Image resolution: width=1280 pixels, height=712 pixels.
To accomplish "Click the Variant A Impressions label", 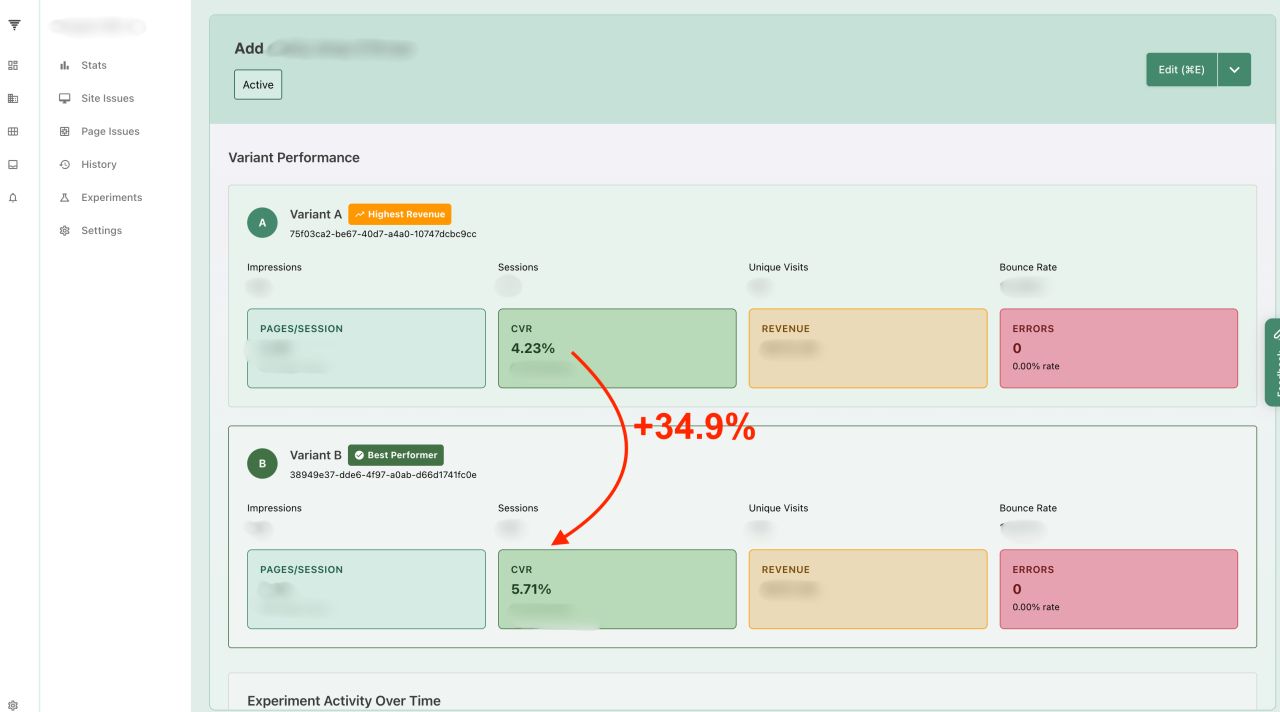I will coord(274,267).
